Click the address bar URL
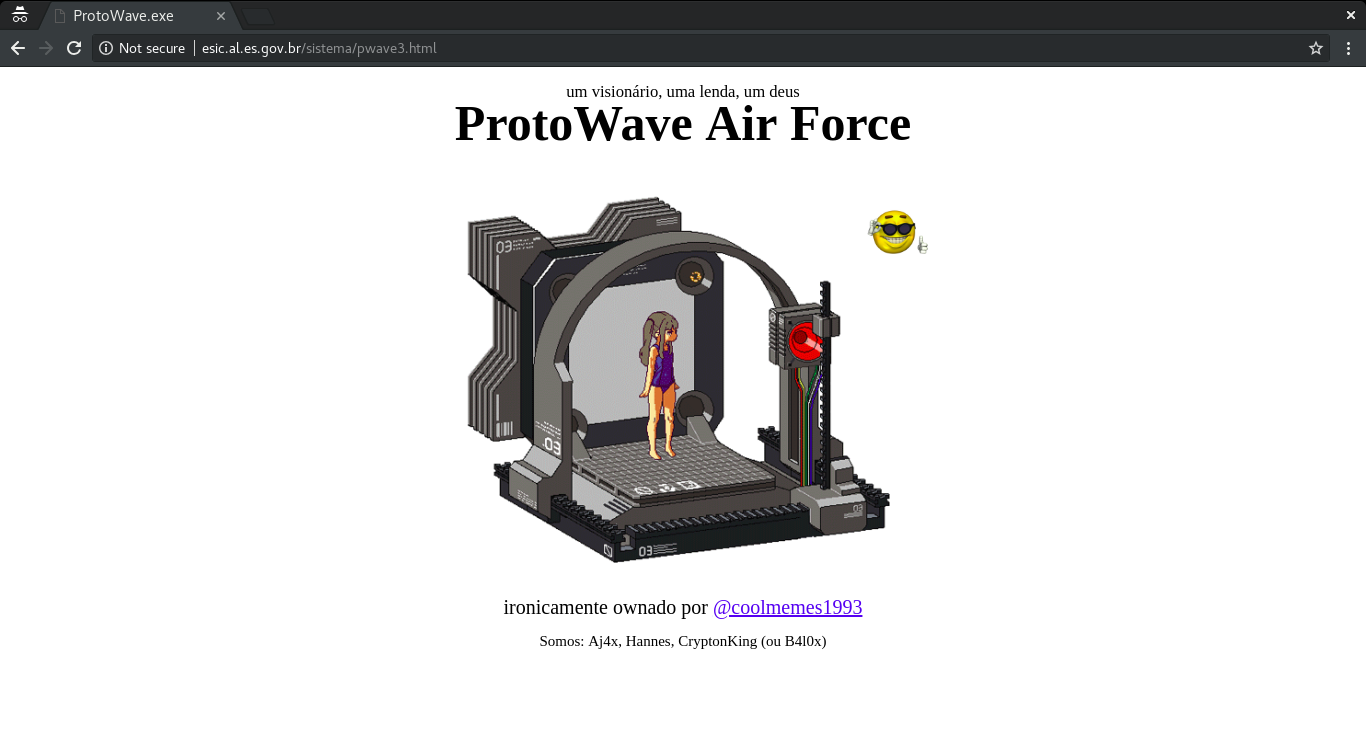 tap(319, 48)
